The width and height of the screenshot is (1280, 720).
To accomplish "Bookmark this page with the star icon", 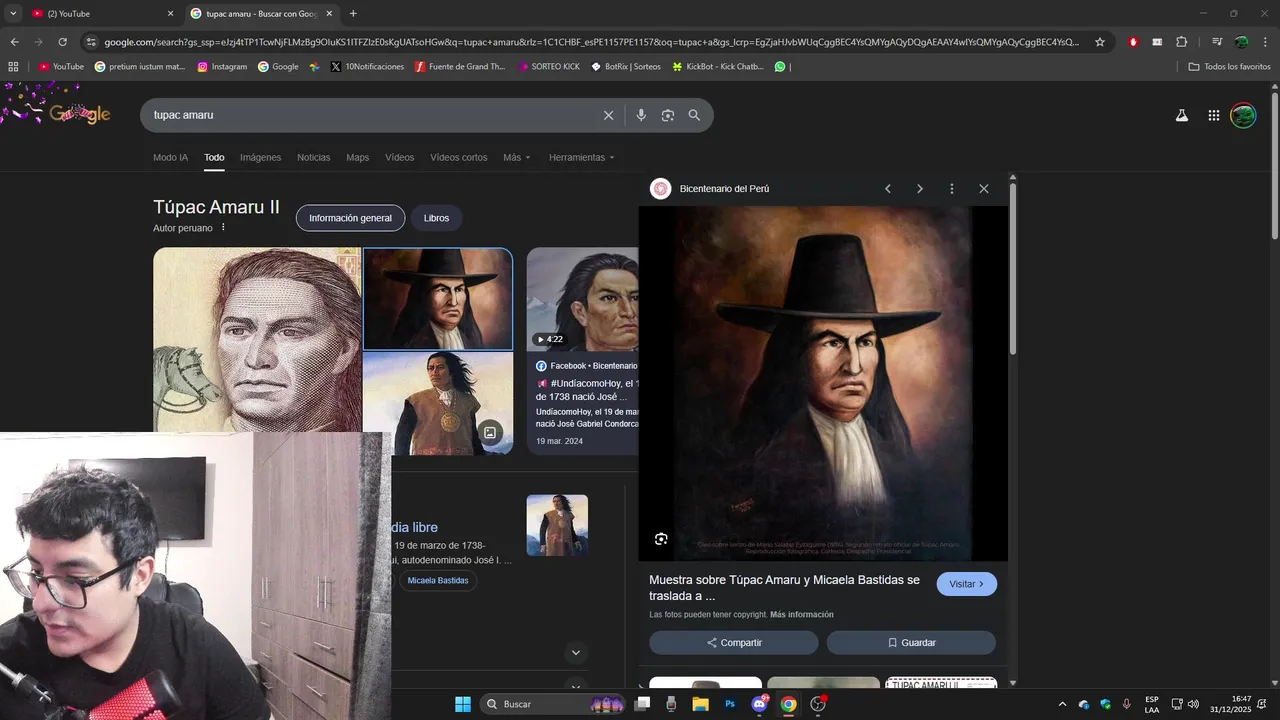I will pos(1100,42).
